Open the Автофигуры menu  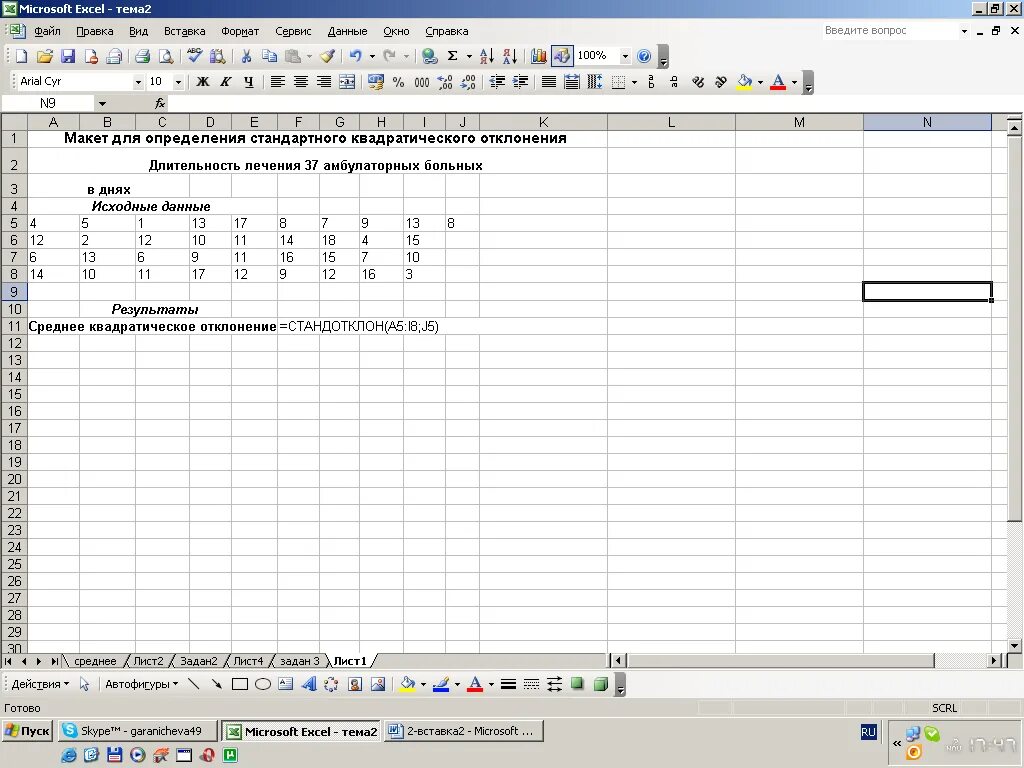point(142,684)
